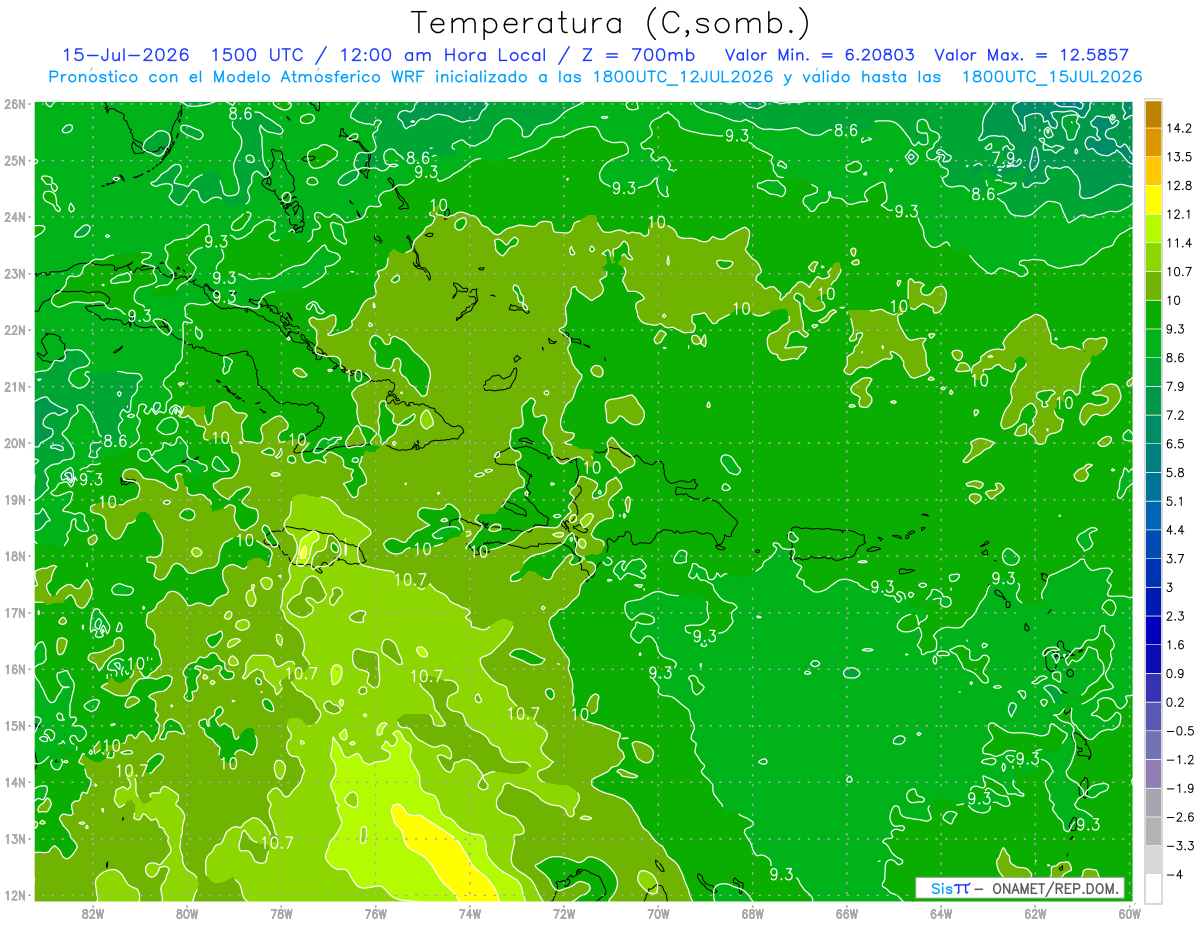Viewport: 1200px width, 927px height.
Task: Click the '11.4' colorbar legend value
Action: pos(1179,243)
